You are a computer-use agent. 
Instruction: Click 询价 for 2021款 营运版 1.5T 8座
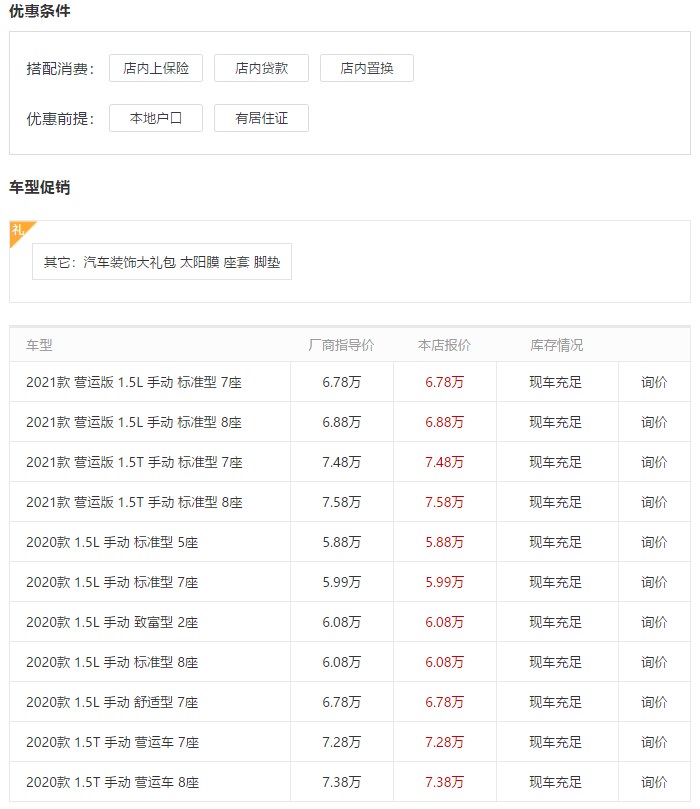point(654,502)
